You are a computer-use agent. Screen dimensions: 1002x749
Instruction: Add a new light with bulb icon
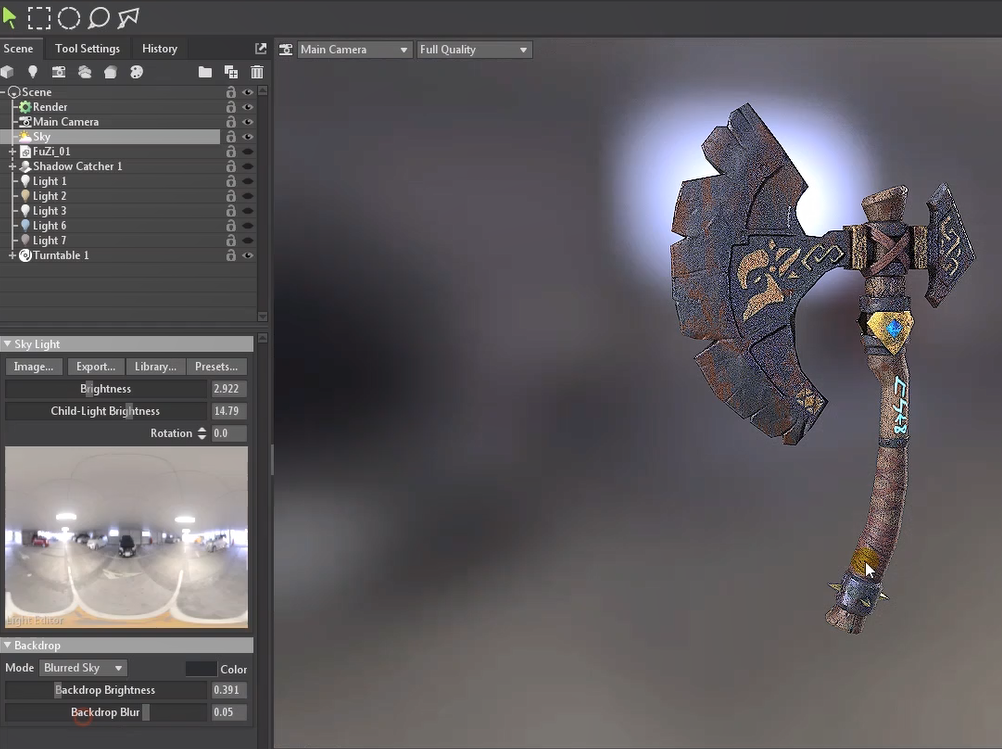[x=33, y=72]
